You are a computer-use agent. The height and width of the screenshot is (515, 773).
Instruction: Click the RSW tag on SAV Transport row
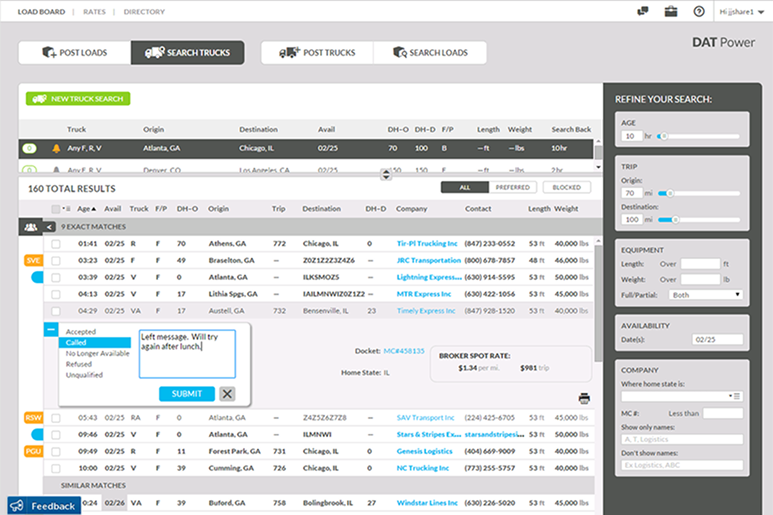34,418
